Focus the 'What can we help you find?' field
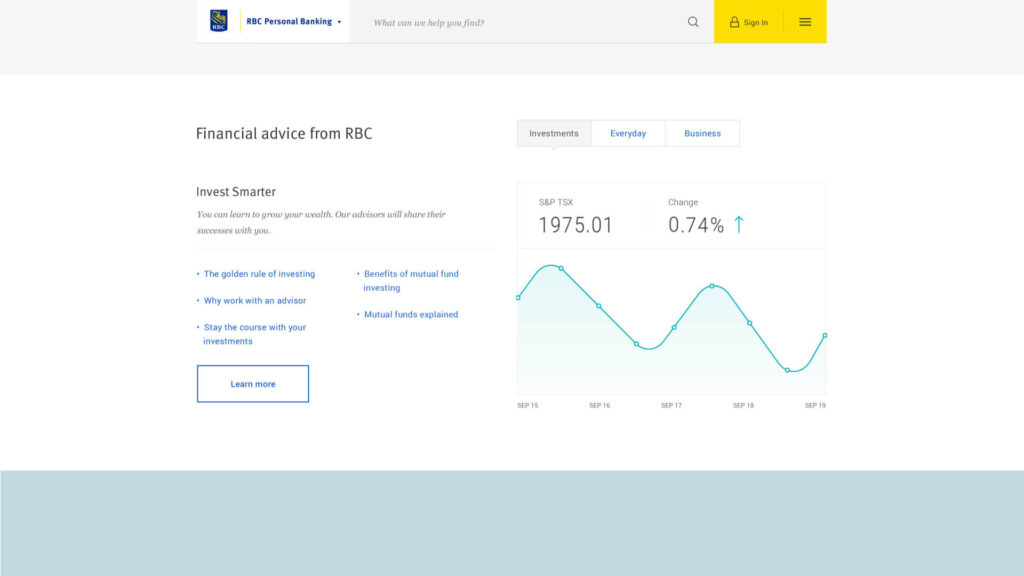1024x576 pixels. pyautogui.click(x=520, y=22)
